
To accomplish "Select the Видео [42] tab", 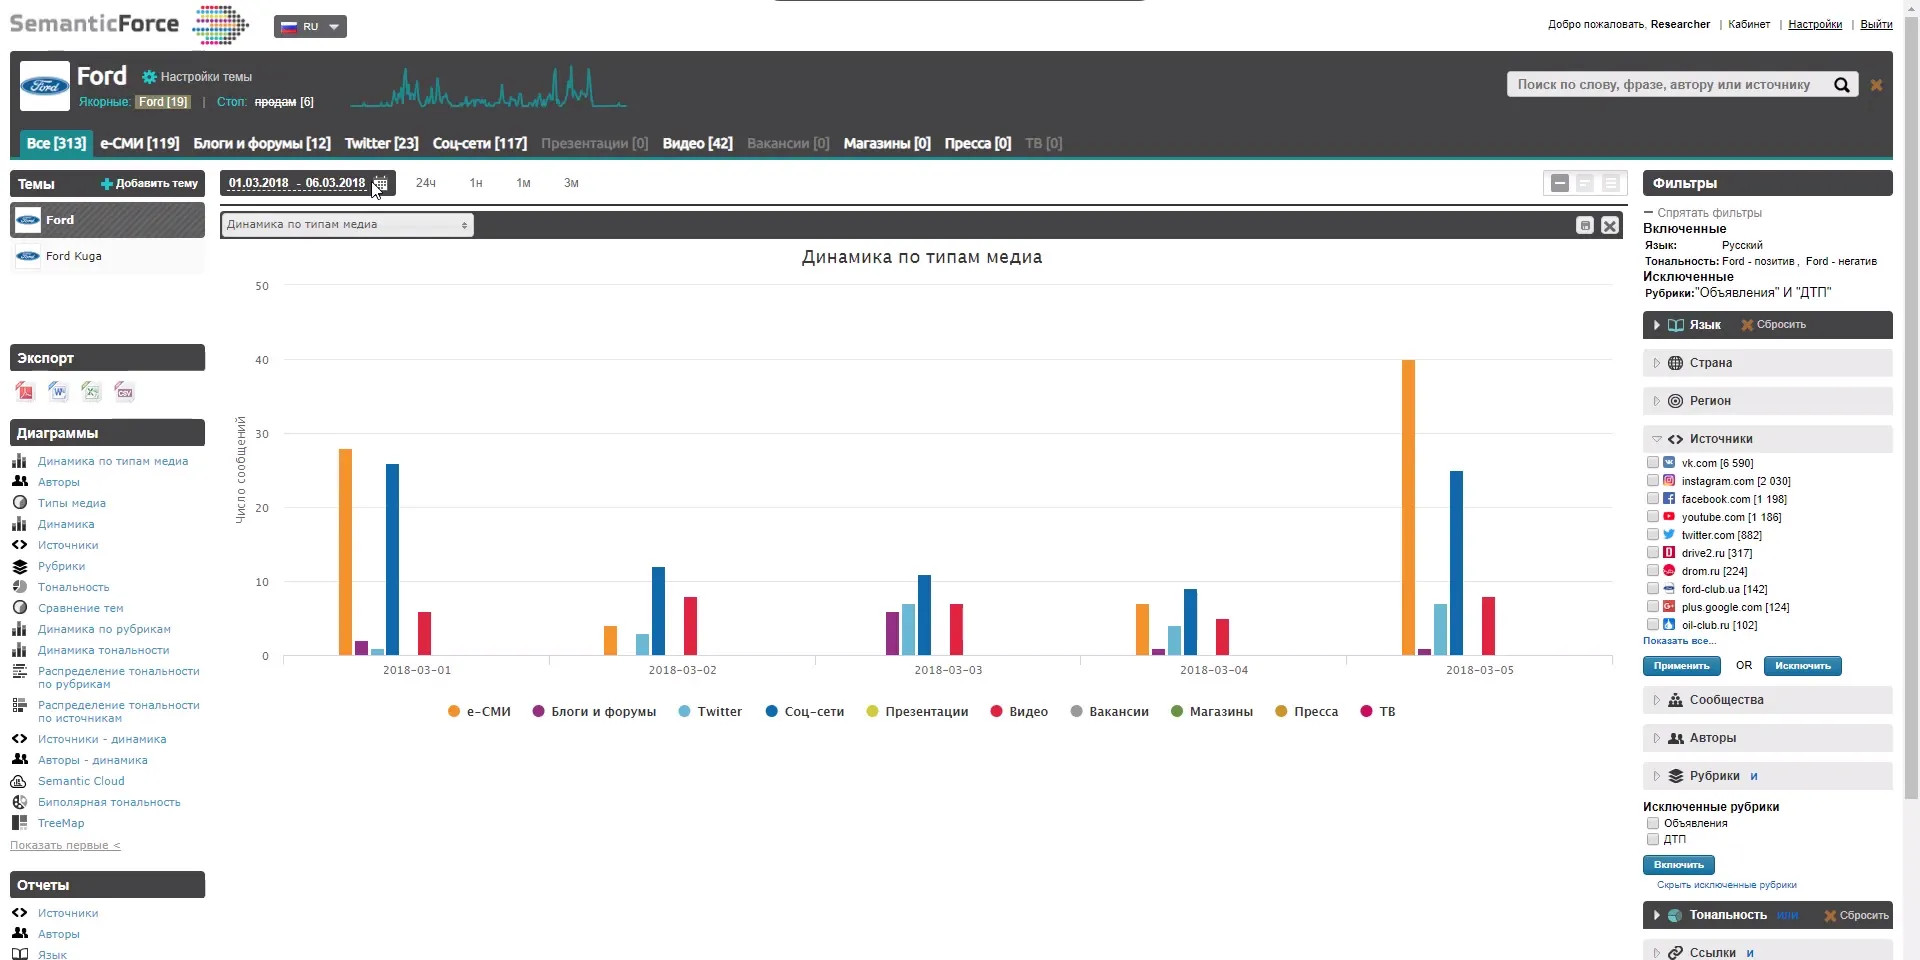I will 697,144.
